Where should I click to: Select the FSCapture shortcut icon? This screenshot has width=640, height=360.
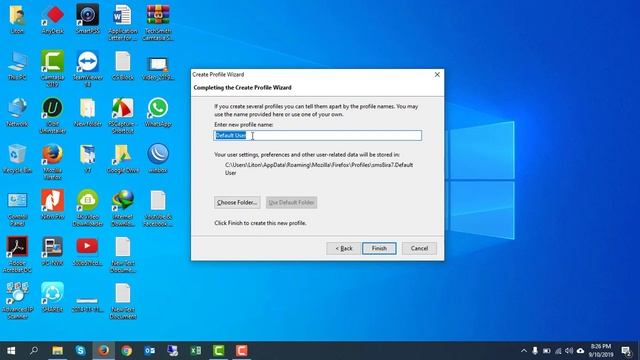click(x=122, y=116)
